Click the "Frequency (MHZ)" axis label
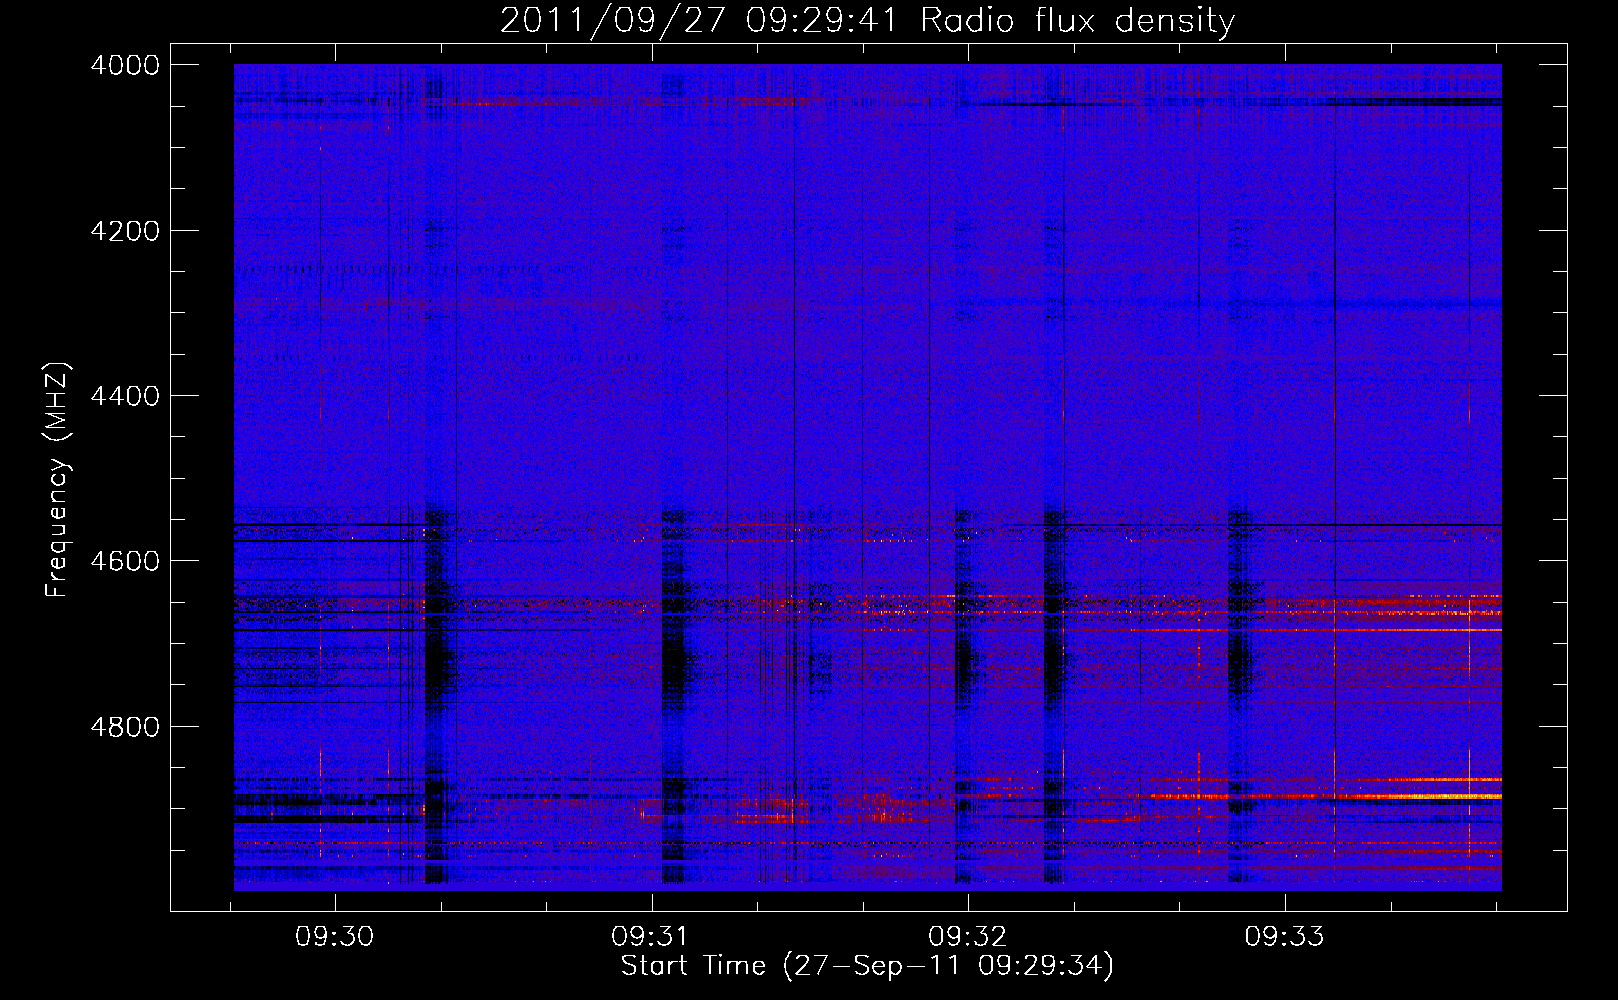The height and width of the screenshot is (1000, 1618). click(57, 480)
